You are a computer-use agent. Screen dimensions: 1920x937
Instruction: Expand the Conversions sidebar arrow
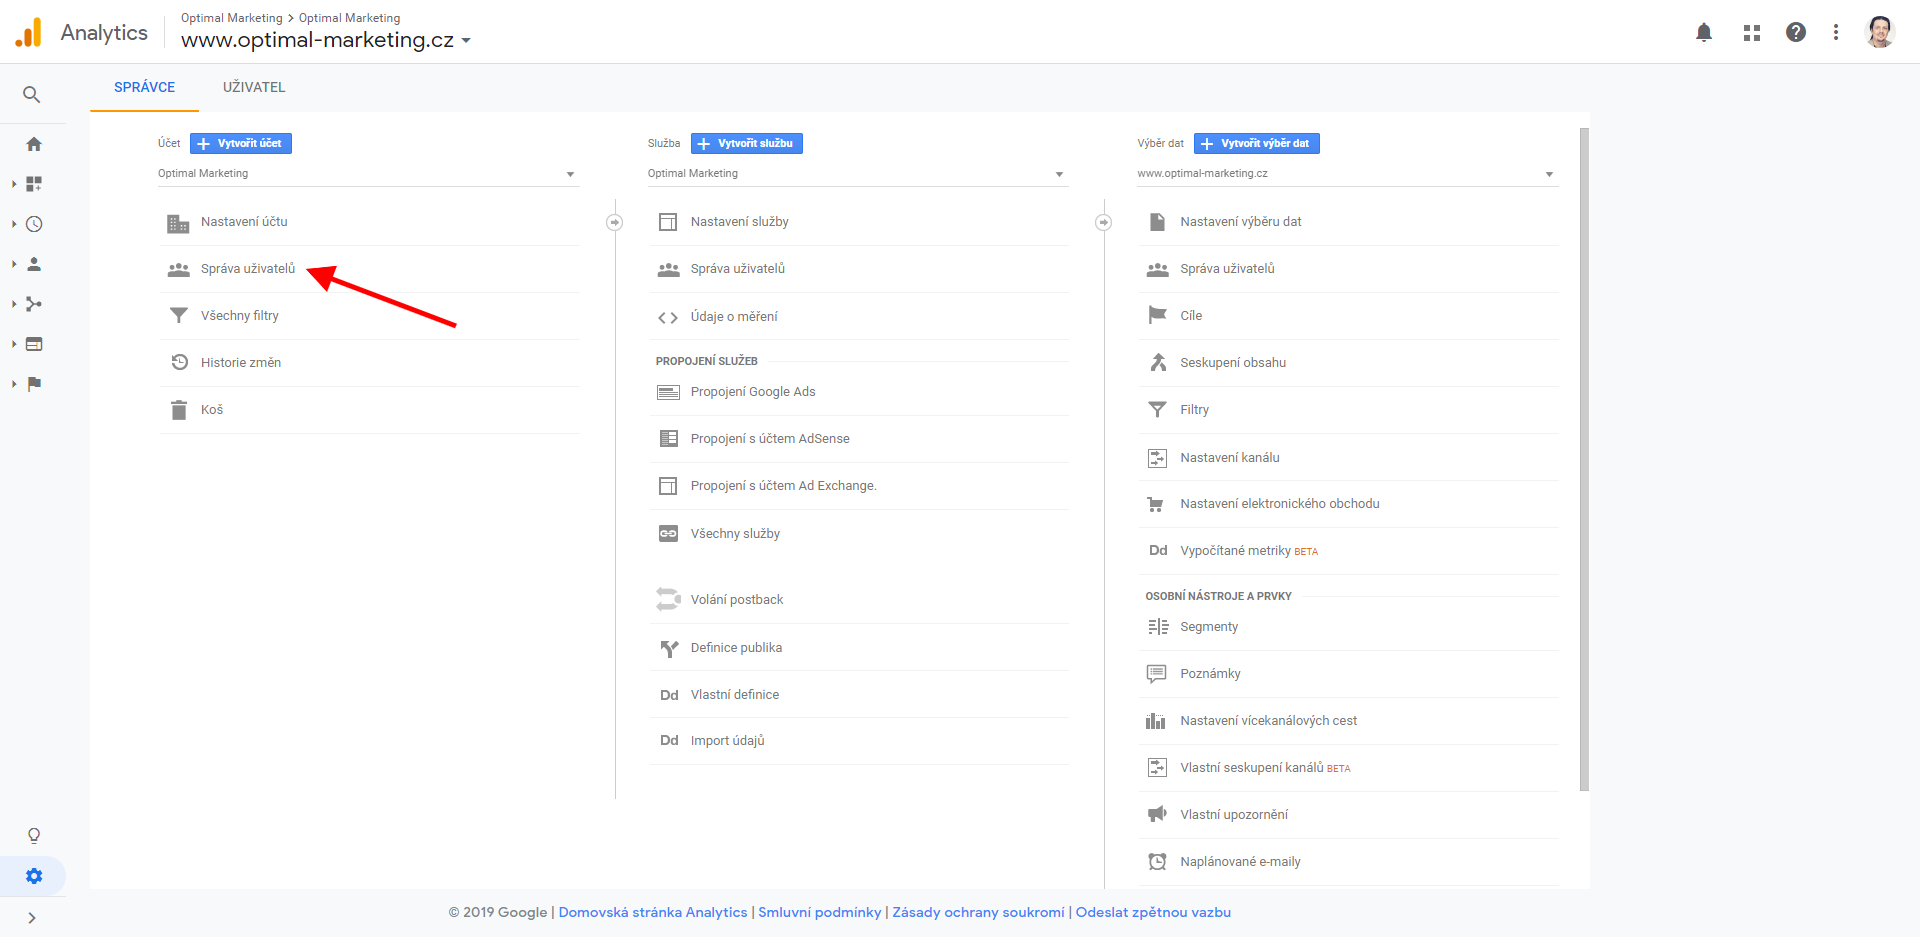14,384
